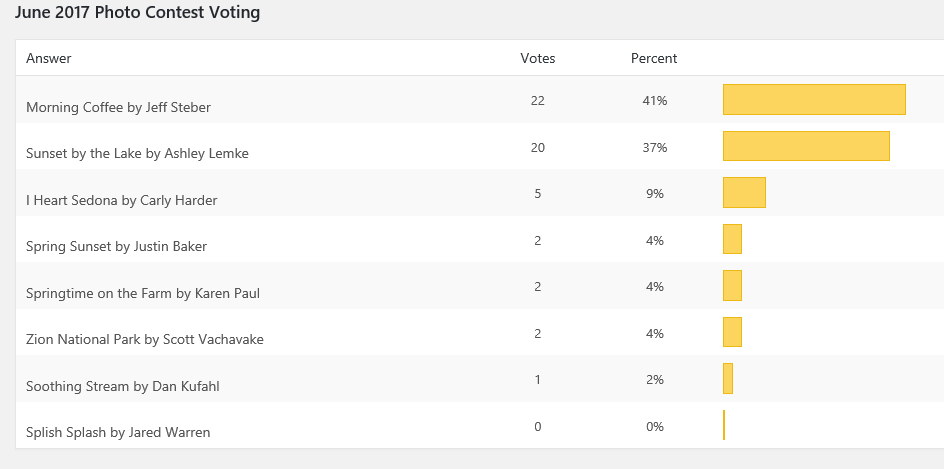The image size is (944, 469).
Task: Click the Votes column header
Action: pyautogui.click(x=538, y=59)
